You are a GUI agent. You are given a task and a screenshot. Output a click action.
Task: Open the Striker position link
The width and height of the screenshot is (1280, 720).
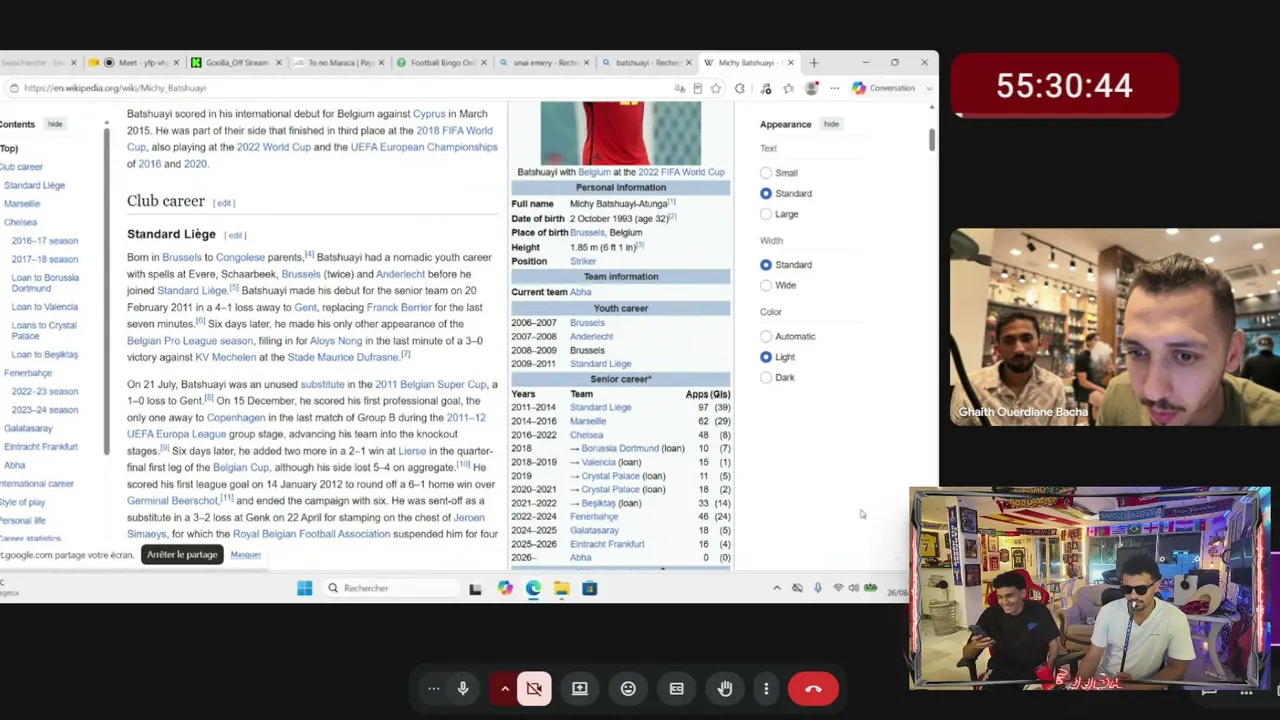tap(583, 262)
